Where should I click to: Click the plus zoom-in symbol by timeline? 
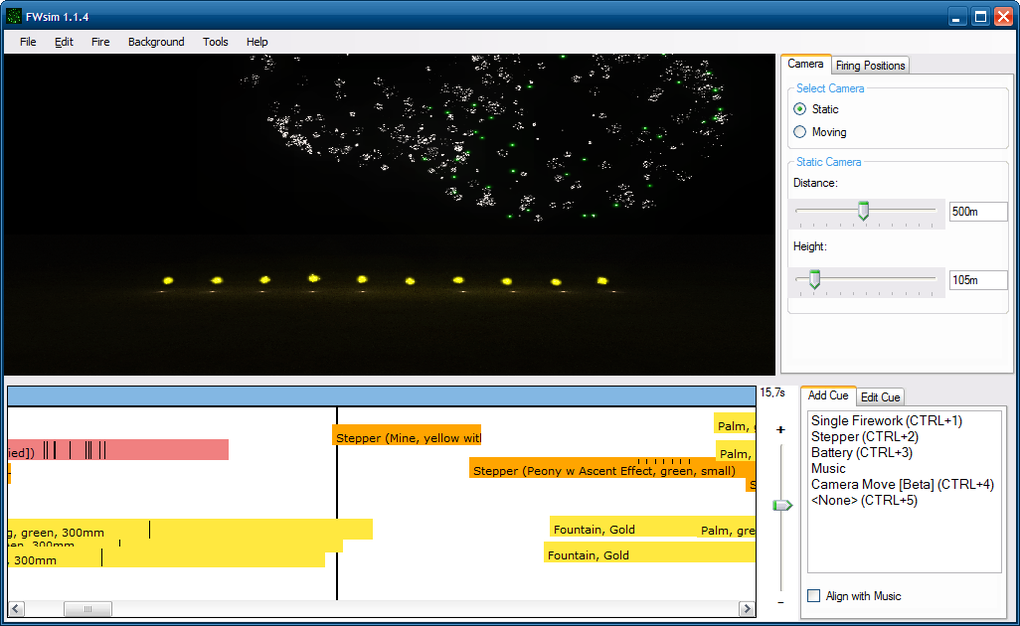781,429
